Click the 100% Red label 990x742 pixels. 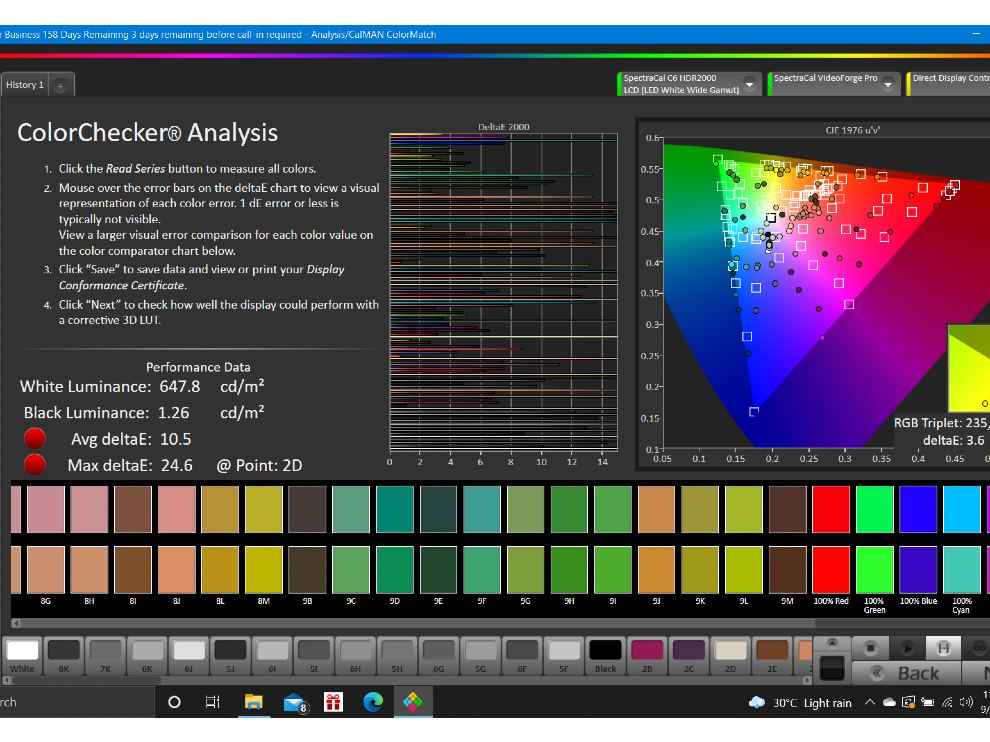[x=831, y=601]
